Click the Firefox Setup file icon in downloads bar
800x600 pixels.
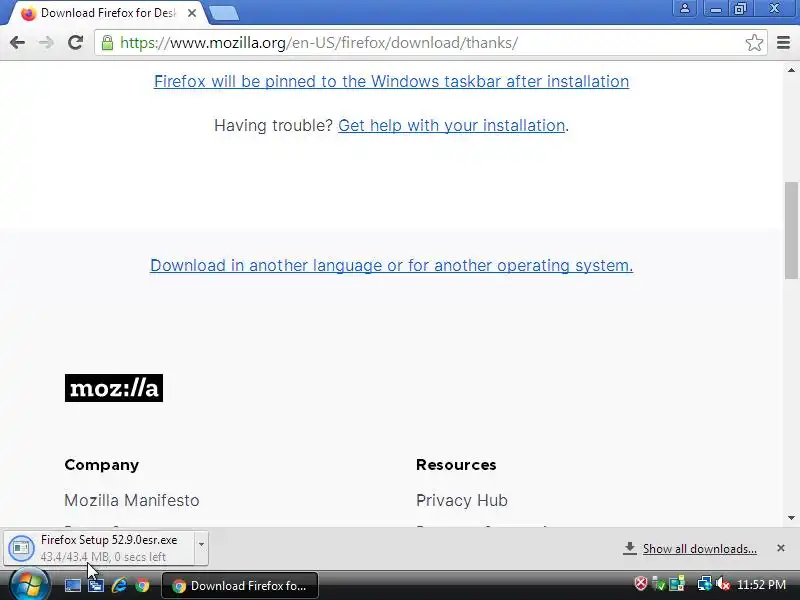click(x=21, y=548)
